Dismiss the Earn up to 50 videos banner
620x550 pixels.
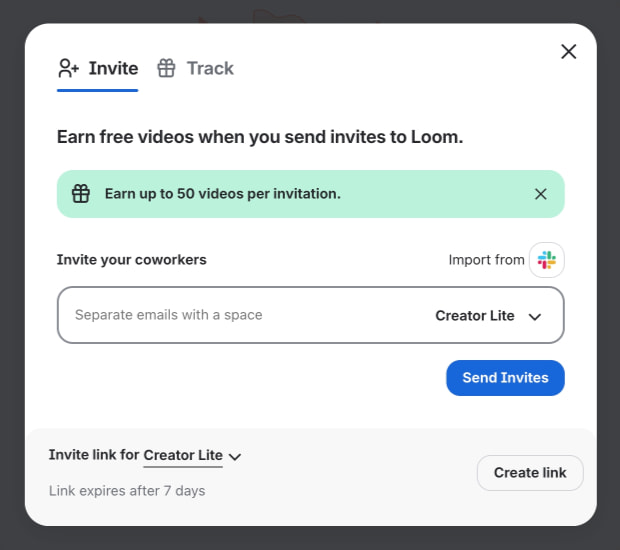[541, 194]
